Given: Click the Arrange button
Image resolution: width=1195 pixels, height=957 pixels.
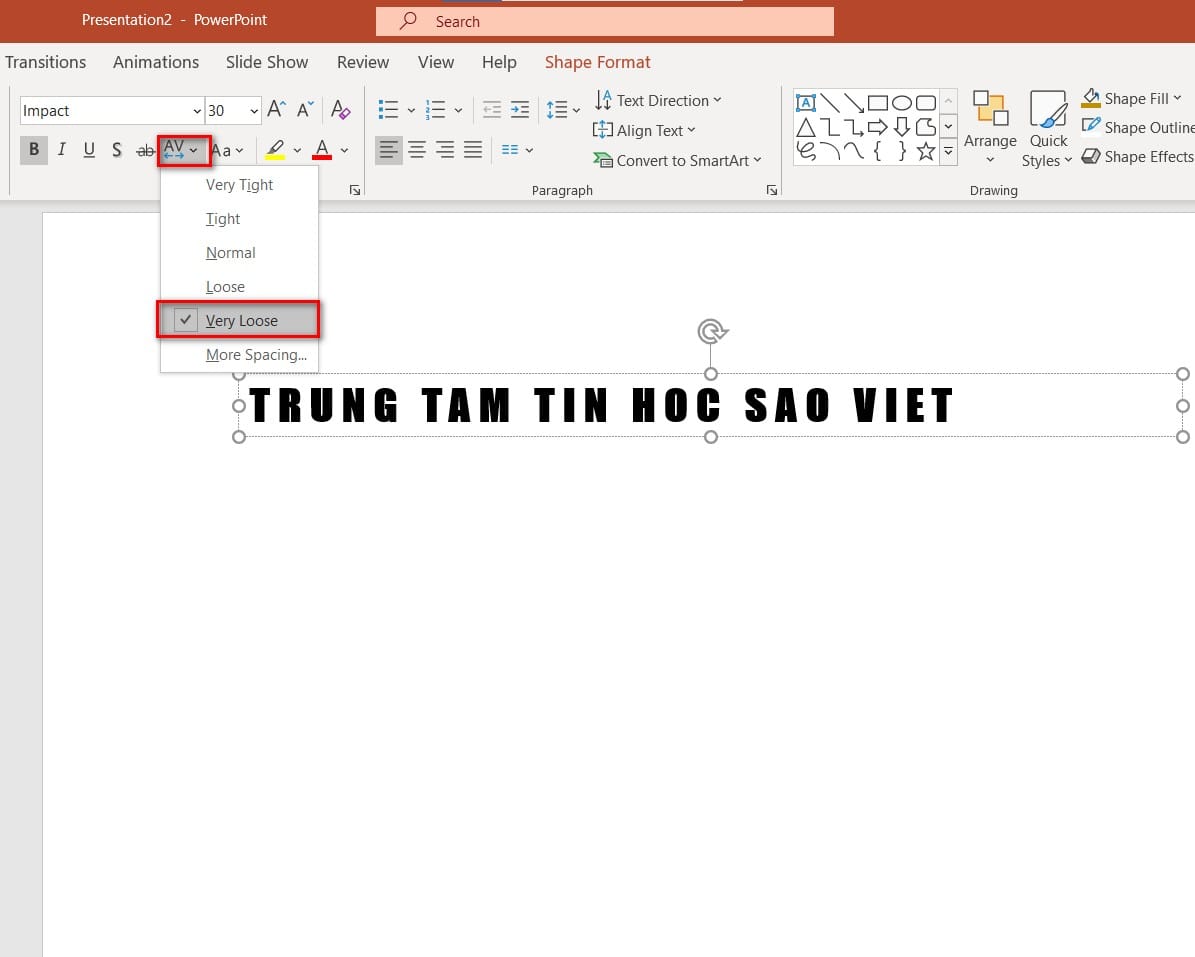Looking at the screenshot, I should (x=990, y=127).
